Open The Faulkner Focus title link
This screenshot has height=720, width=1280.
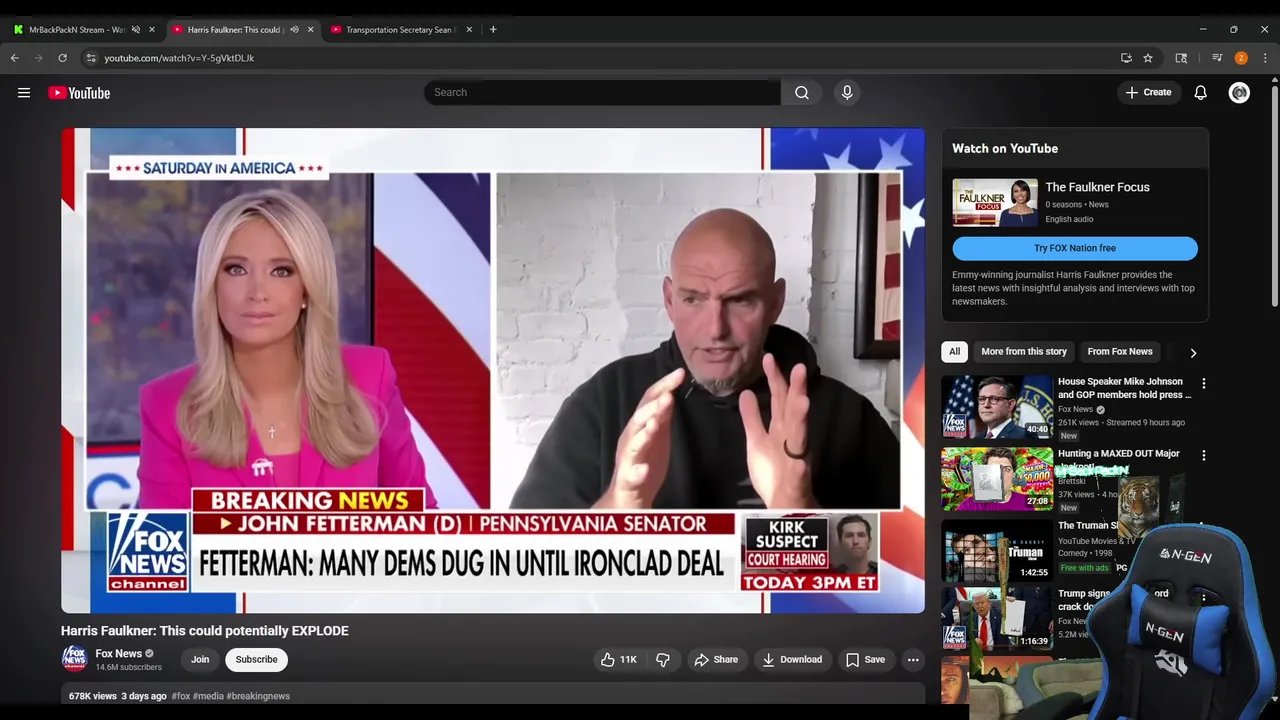(1097, 187)
